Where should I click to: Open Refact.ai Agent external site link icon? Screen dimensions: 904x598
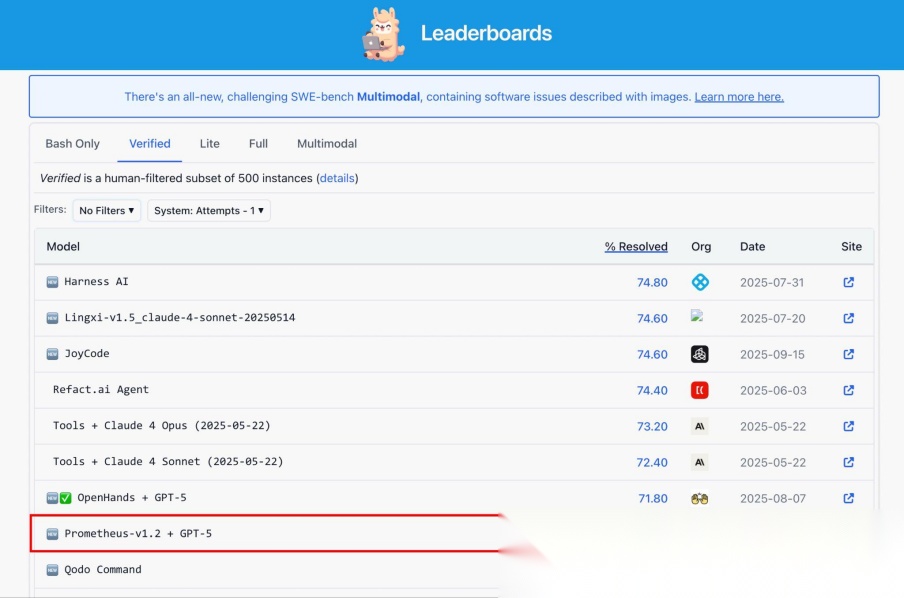coord(849,390)
